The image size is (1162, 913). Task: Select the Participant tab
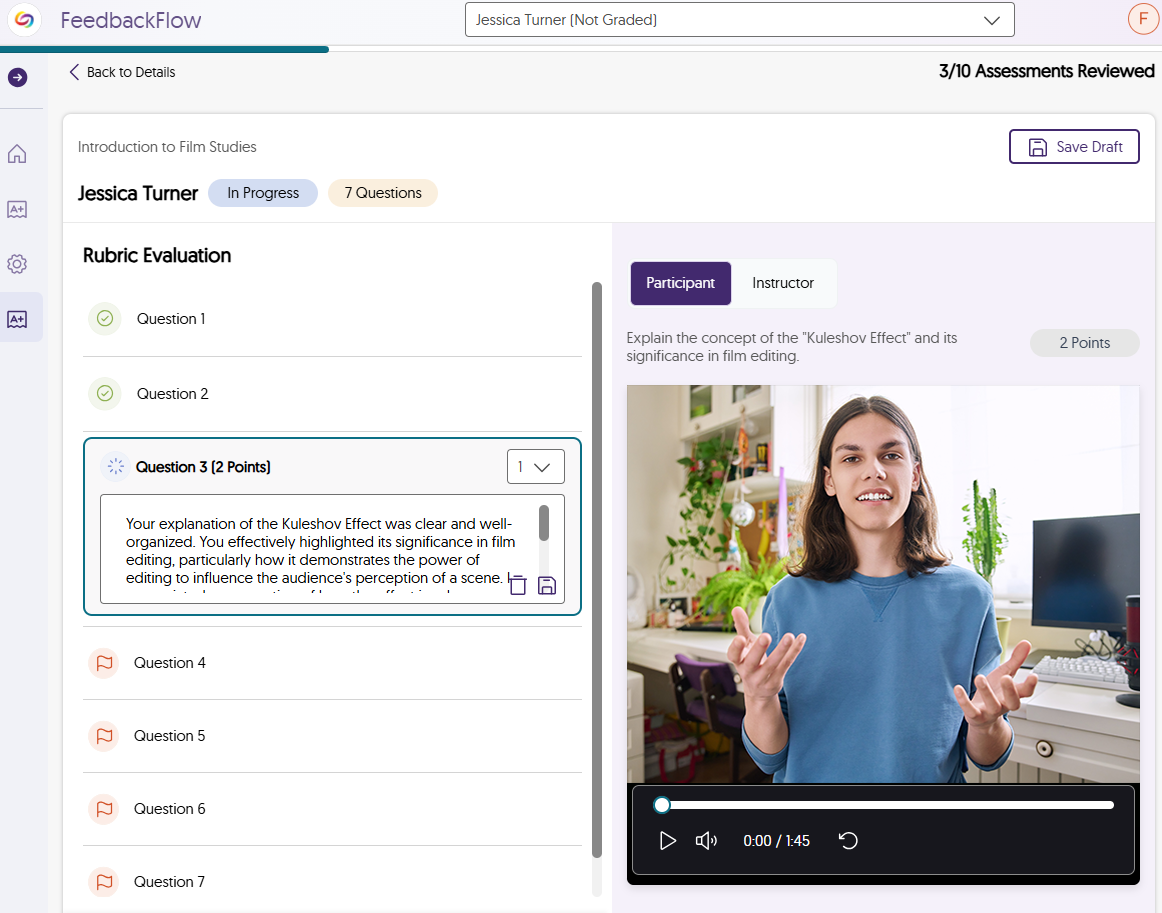tap(680, 283)
